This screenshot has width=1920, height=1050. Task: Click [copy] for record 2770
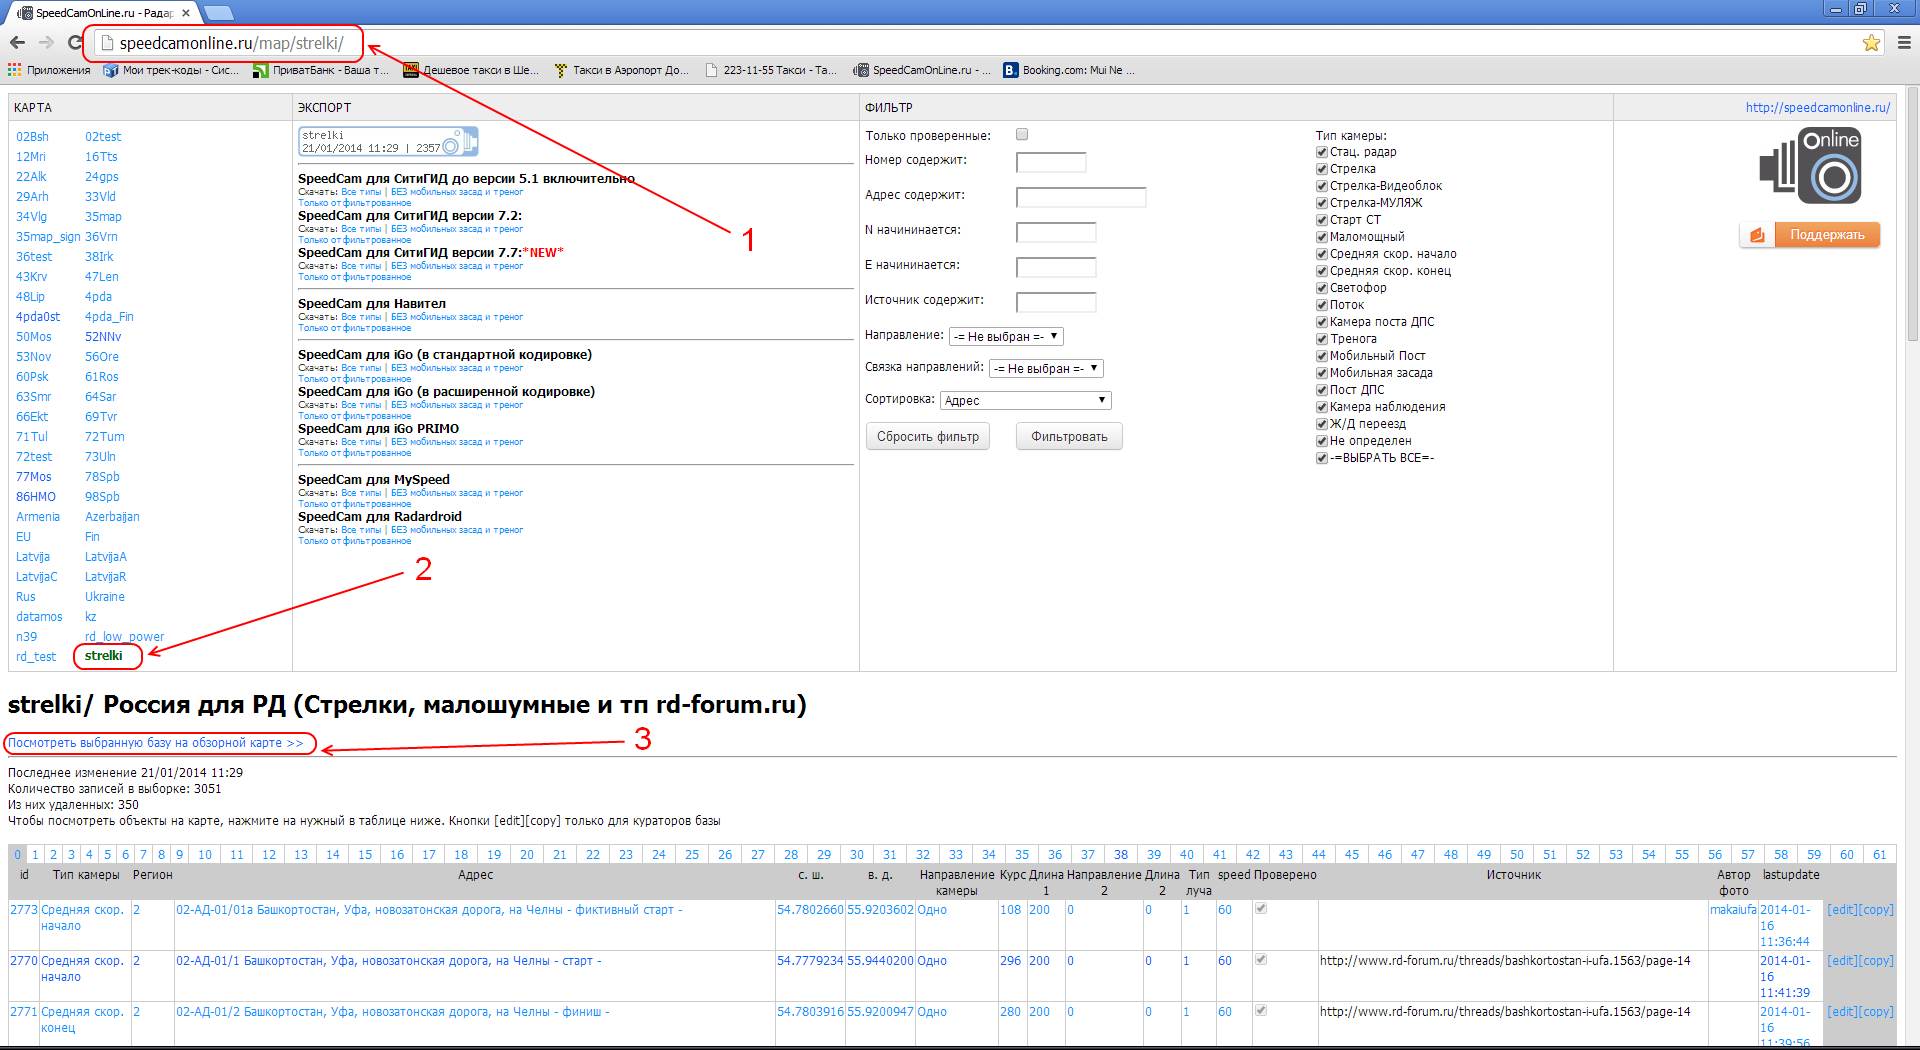pyautogui.click(x=1876, y=961)
